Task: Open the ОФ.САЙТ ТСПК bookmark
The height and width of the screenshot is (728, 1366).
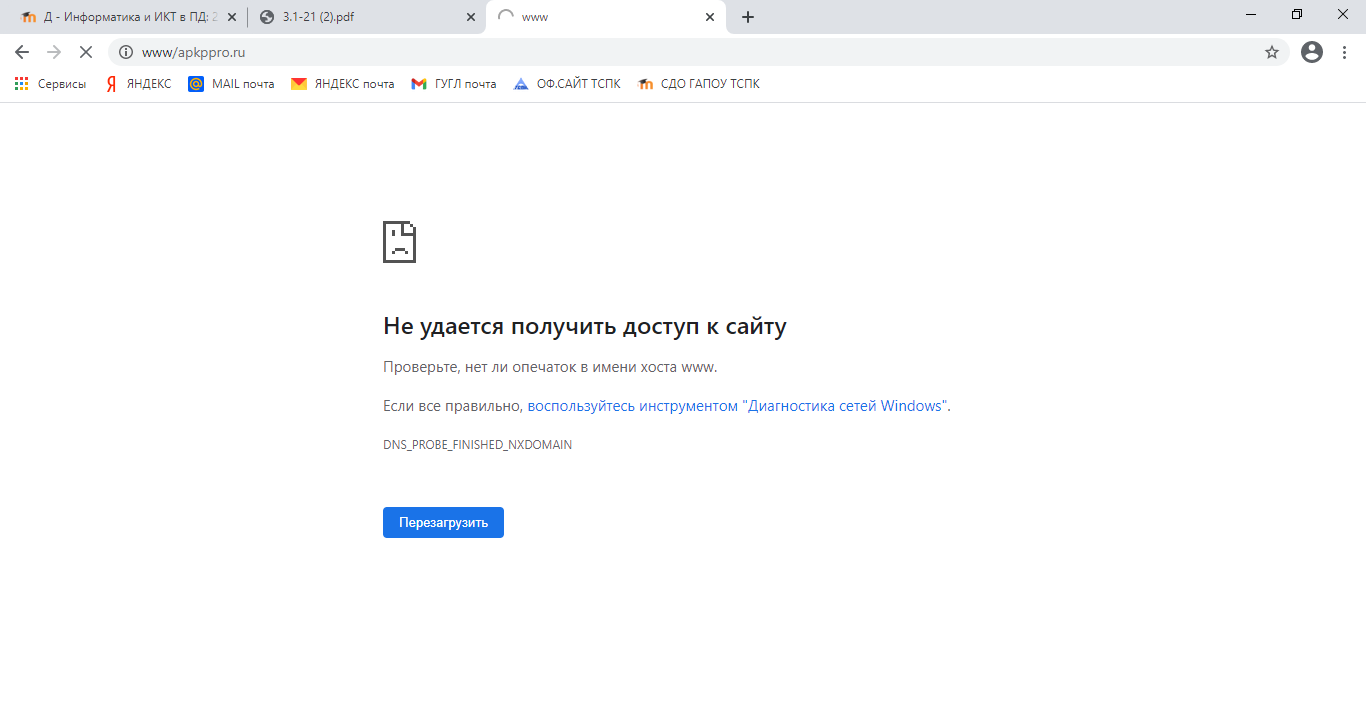Action: tap(566, 84)
